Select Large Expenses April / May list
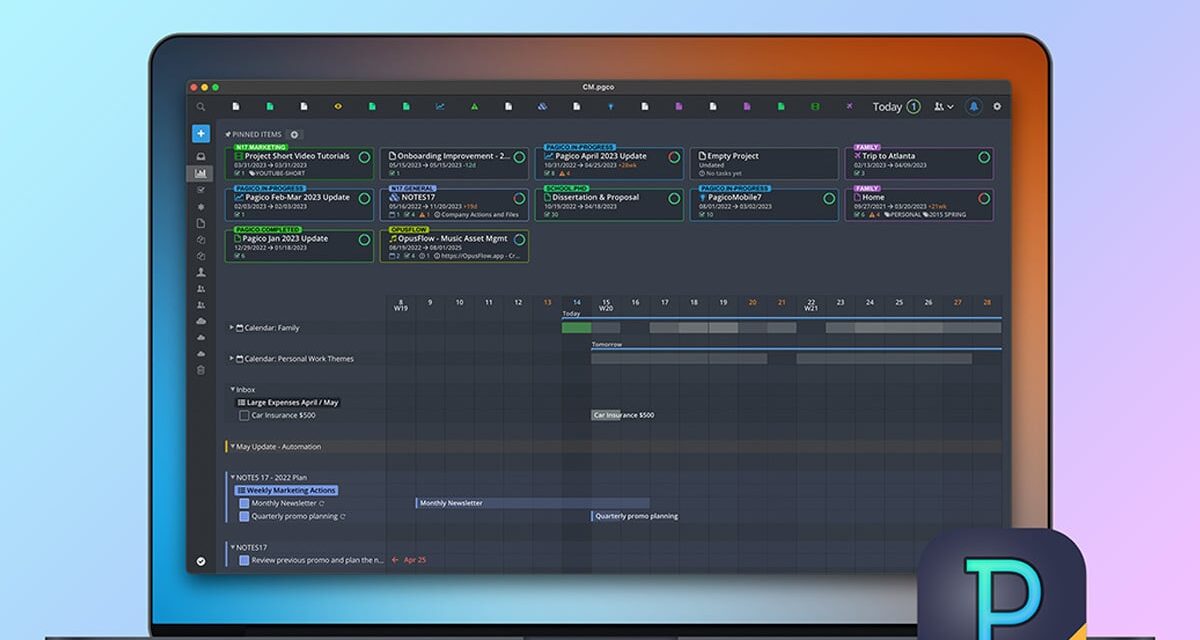Image resolution: width=1200 pixels, height=640 pixels. [288, 403]
